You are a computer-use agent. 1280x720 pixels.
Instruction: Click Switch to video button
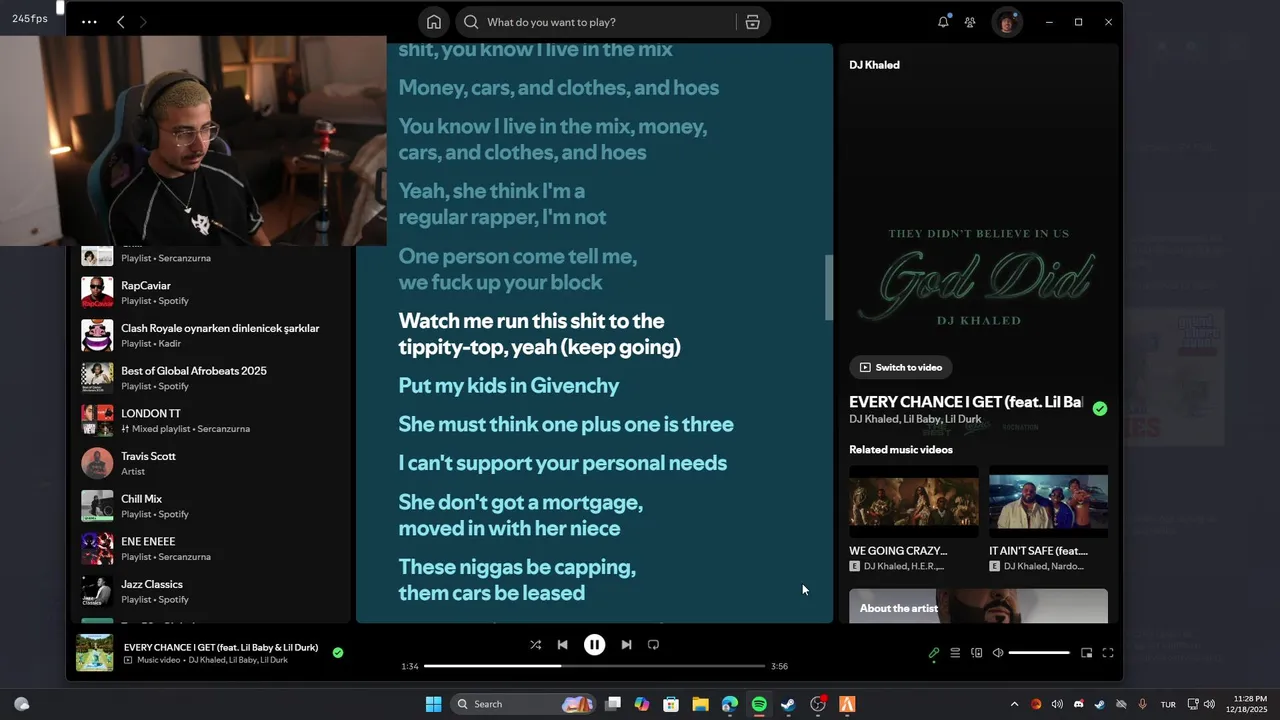click(x=901, y=367)
